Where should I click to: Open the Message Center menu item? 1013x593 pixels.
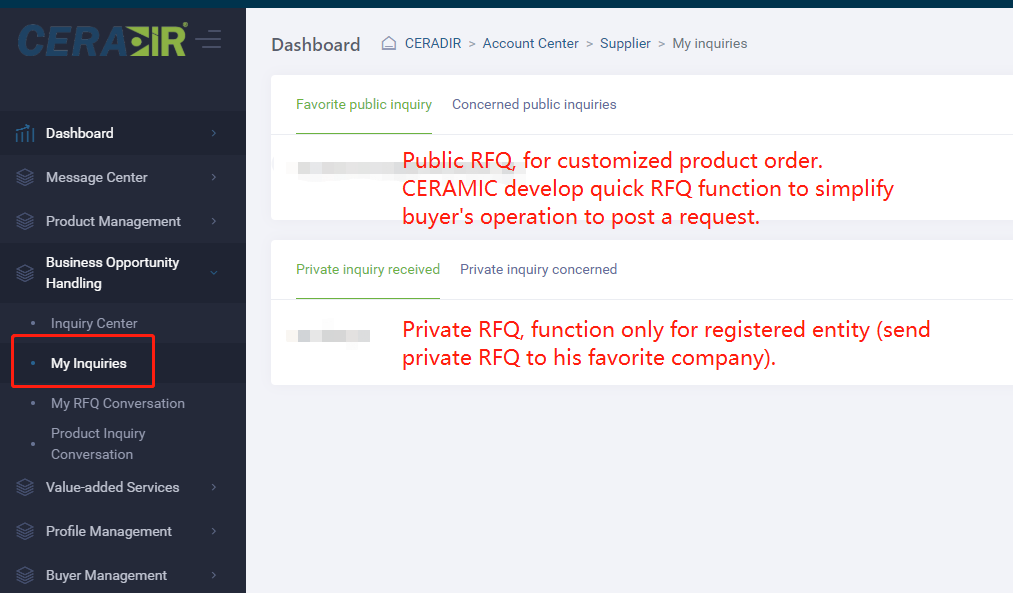coord(123,177)
